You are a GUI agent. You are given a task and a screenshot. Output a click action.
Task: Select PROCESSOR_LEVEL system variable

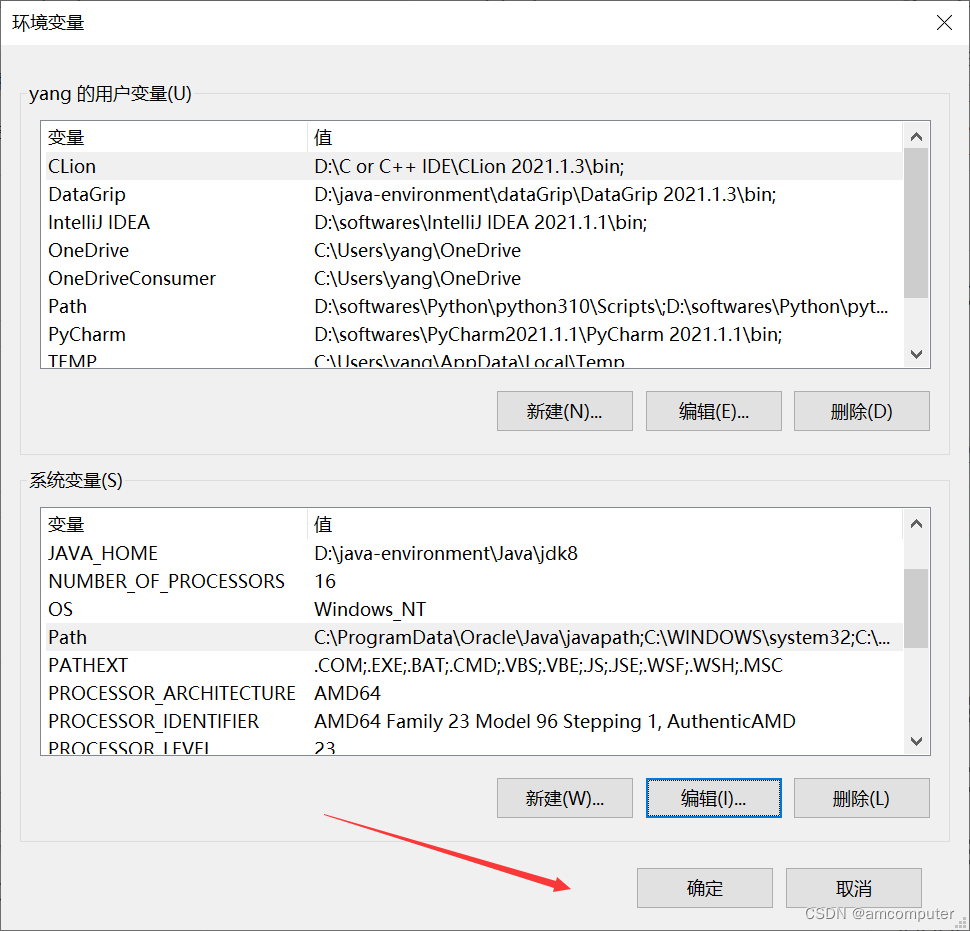click(474, 746)
